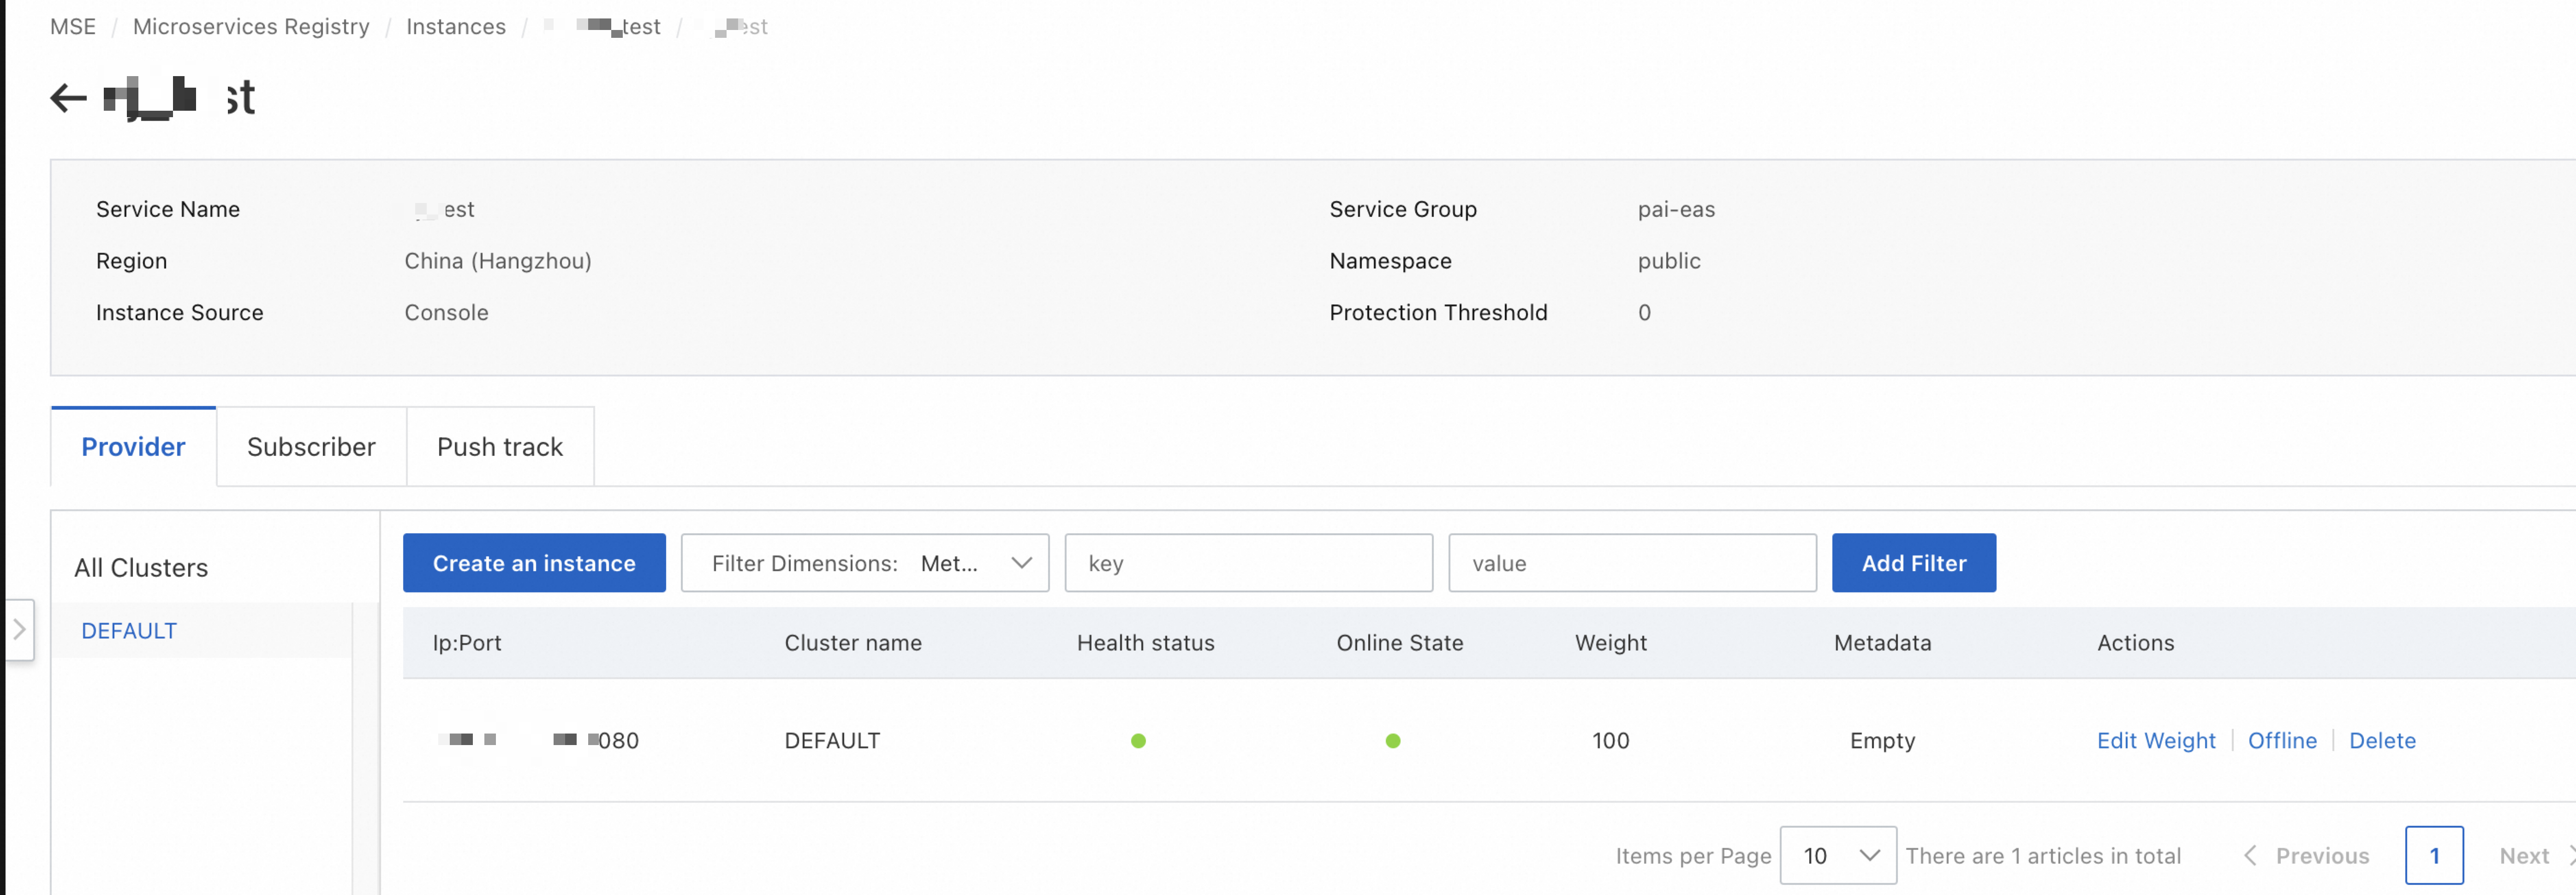Switch to the Subscriber tab
Image resolution: width=2576 pixels, height=895 pixels.
click(x=311, y=447)
